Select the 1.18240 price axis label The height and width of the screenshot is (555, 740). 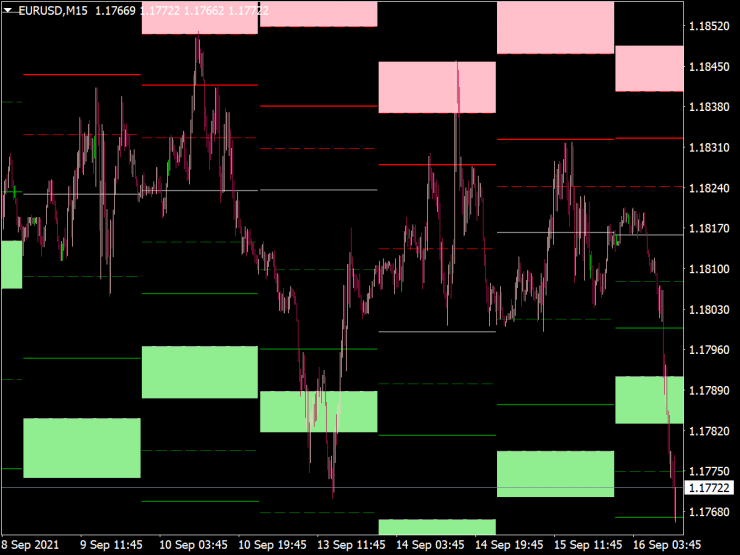coord(708,188)
